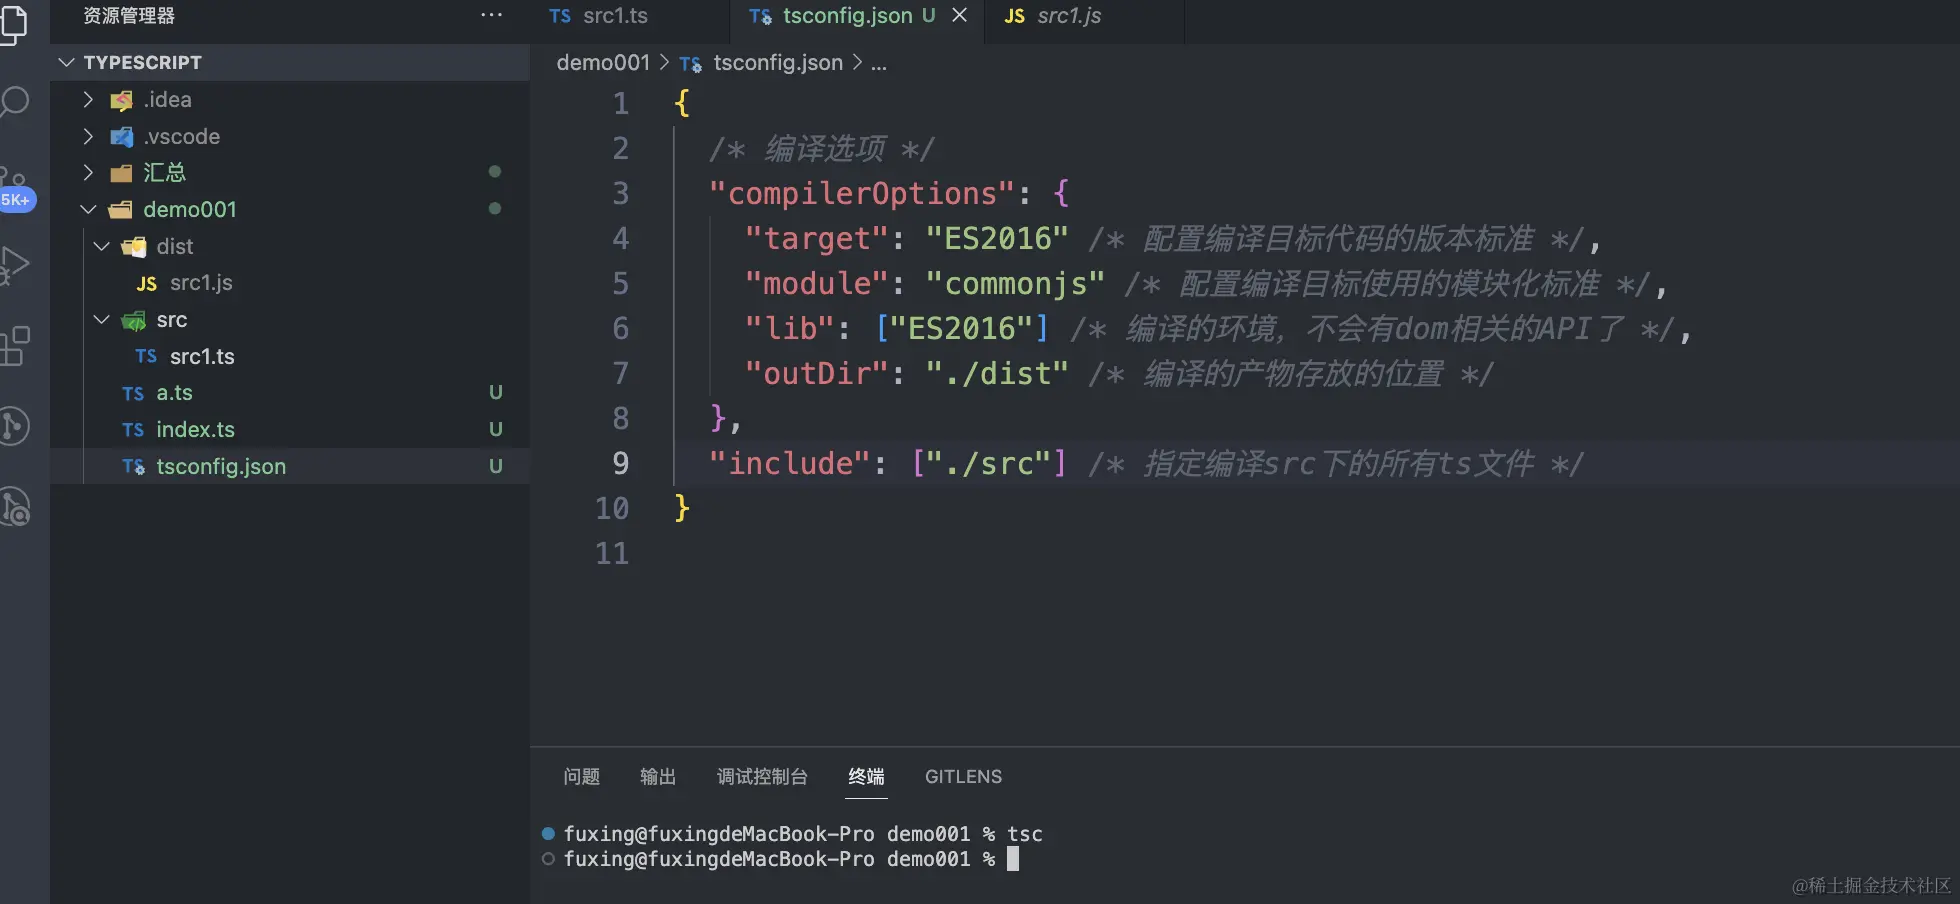Expand the .vscode folder
The width and height of the screenshot is (1960, 904).
pyautogui.click(x=88, y=137)
